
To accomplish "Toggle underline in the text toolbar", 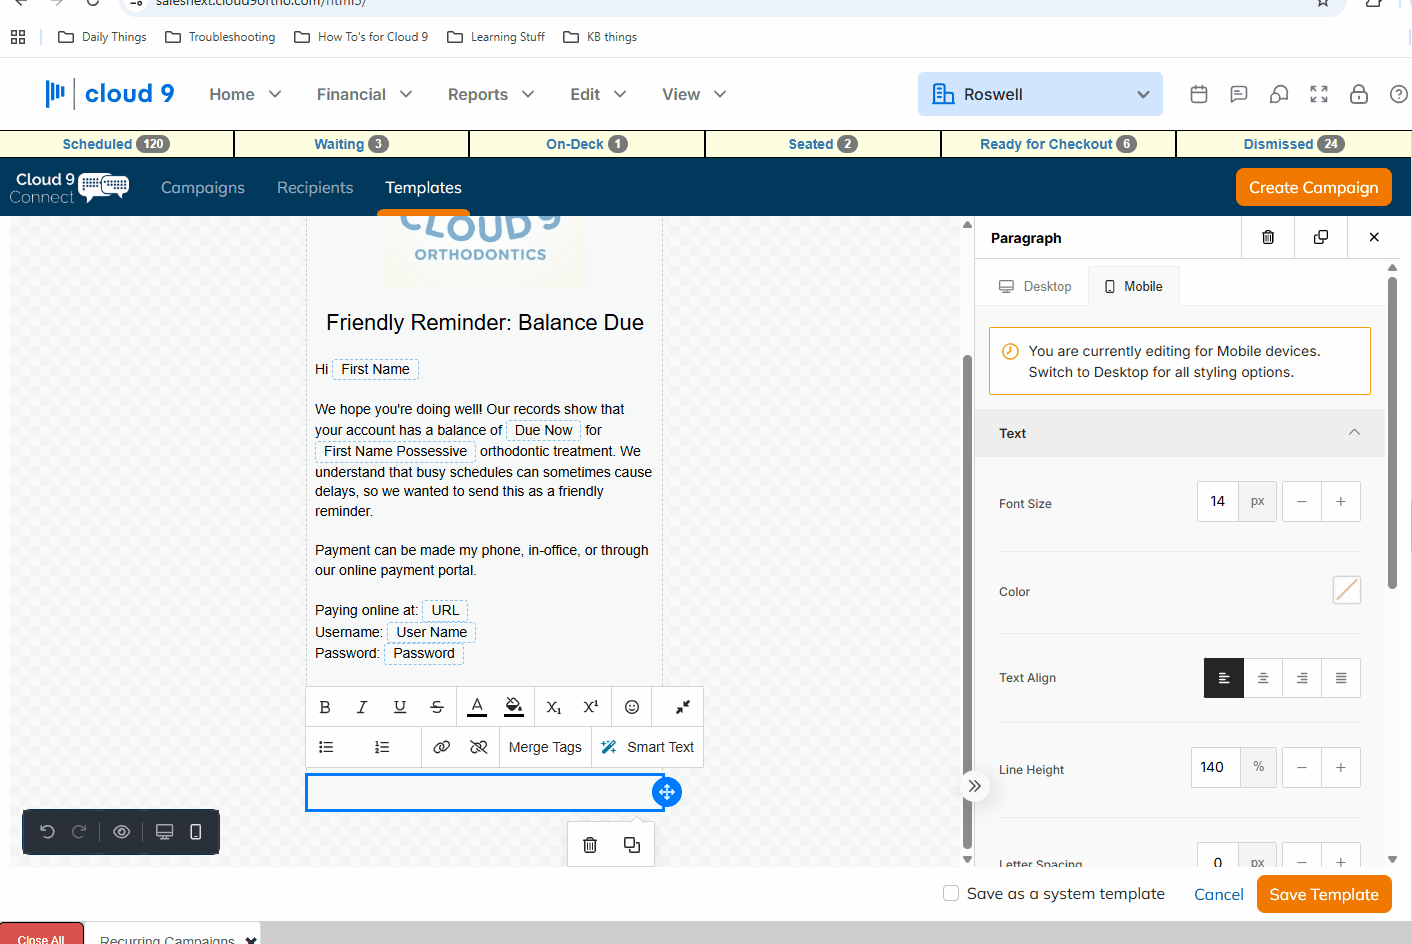I will coord(400,707).
